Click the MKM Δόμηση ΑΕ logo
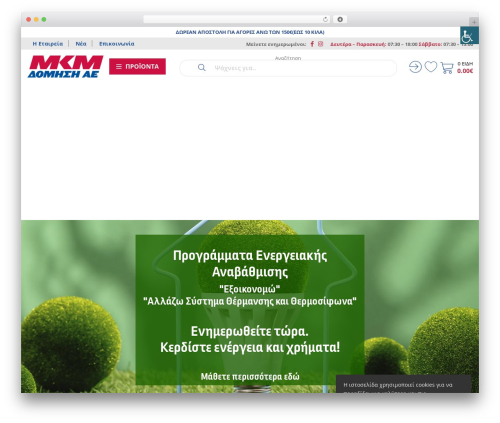 click(66, 67)
